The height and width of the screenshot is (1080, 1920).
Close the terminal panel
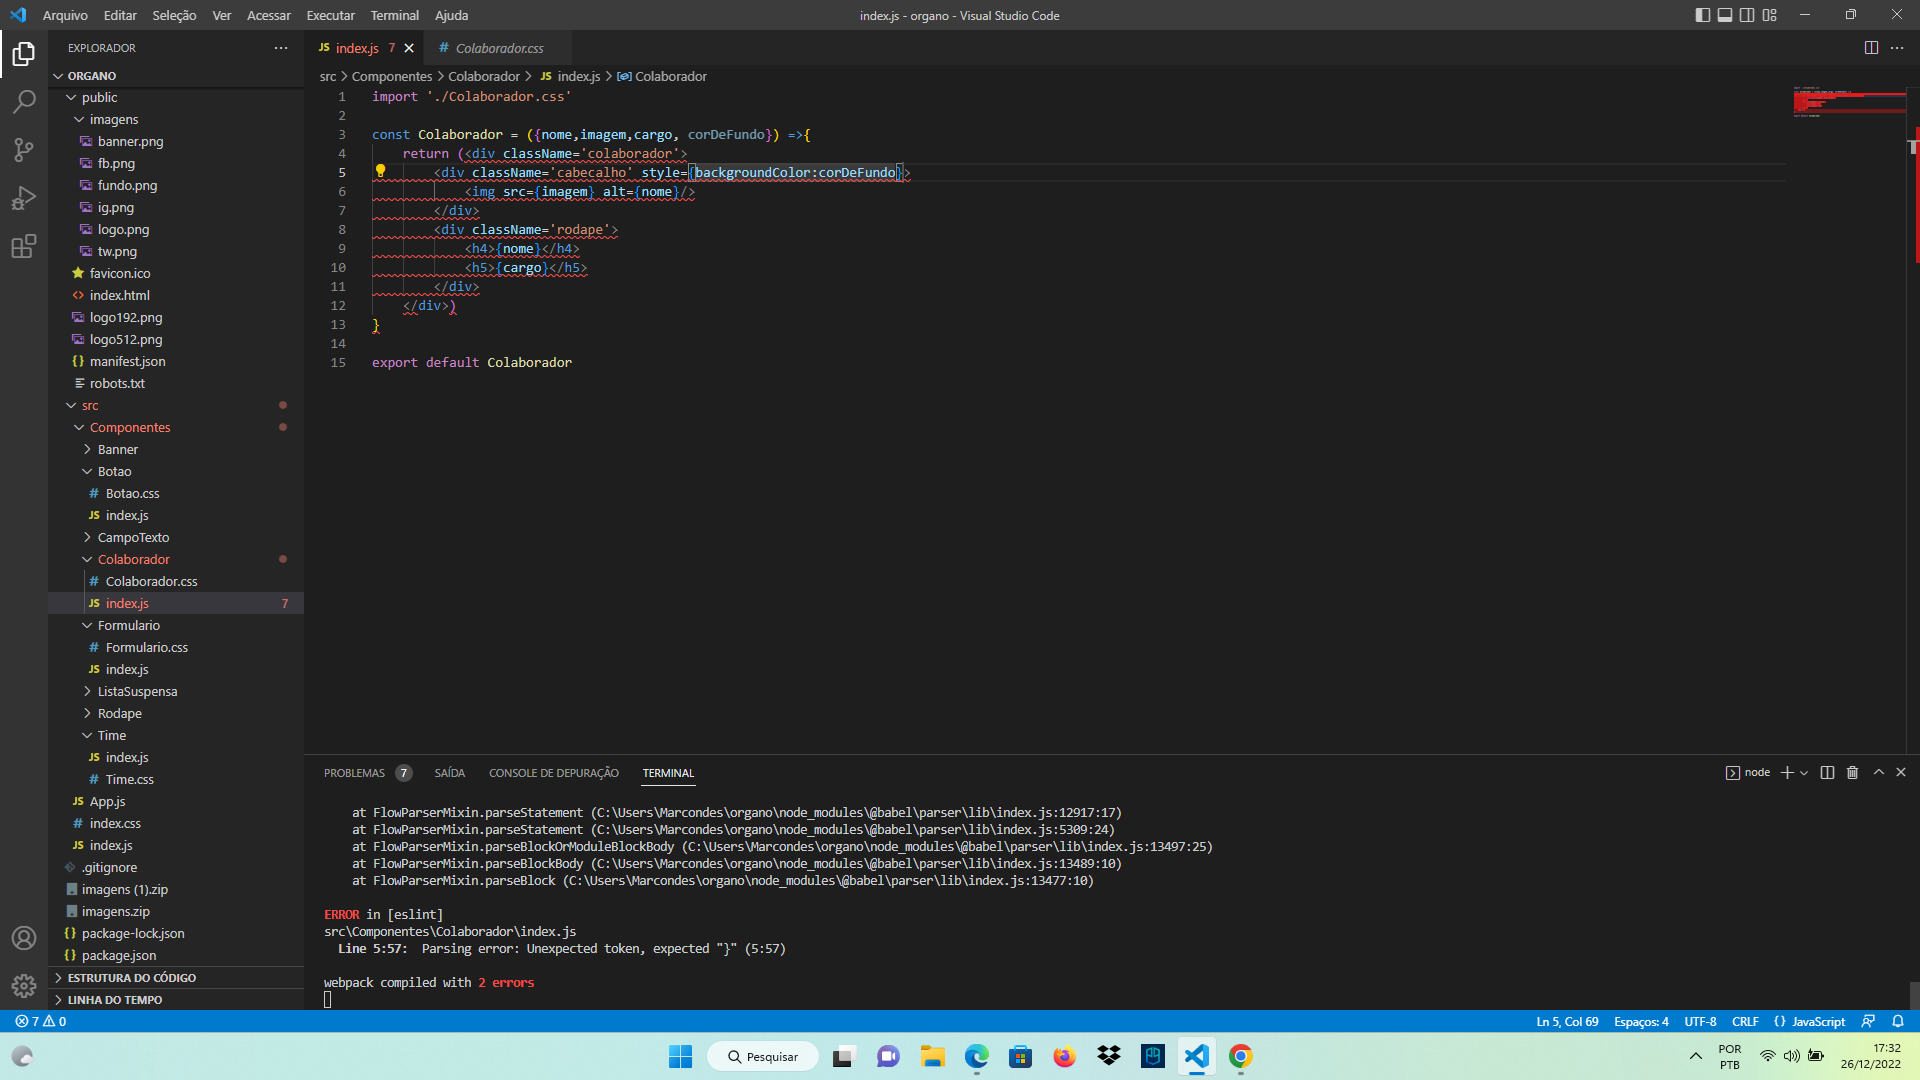pos(1901,773)
